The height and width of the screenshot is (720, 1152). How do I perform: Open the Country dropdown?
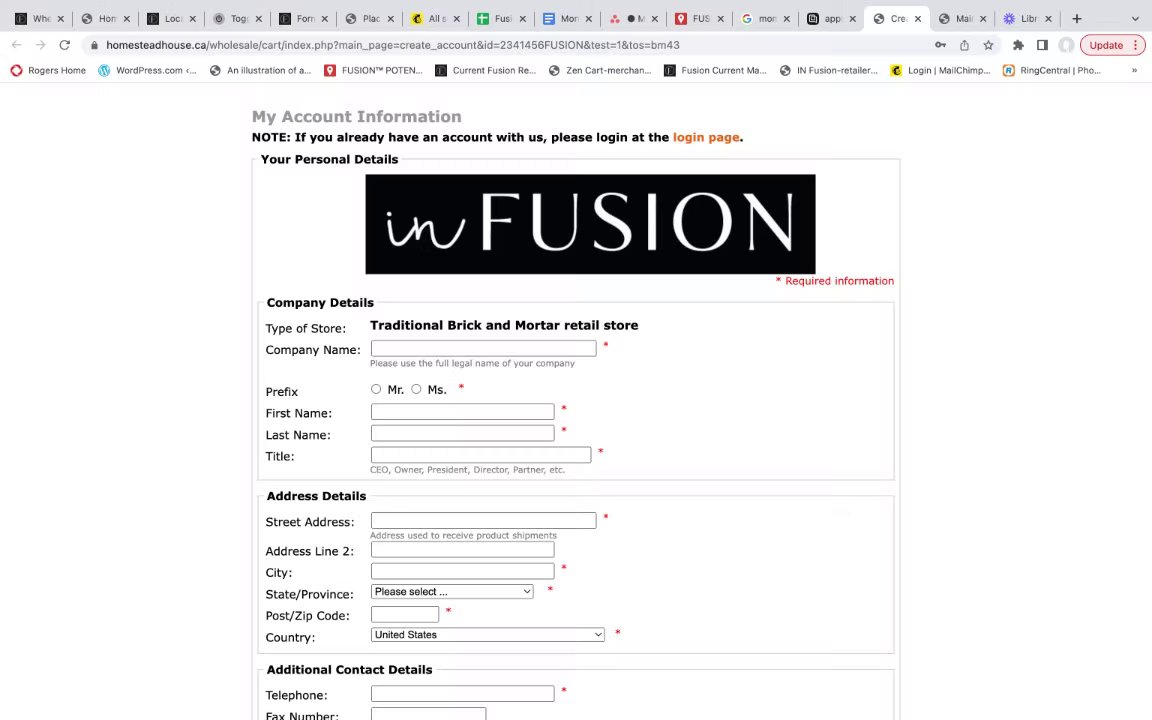[488, 635]
